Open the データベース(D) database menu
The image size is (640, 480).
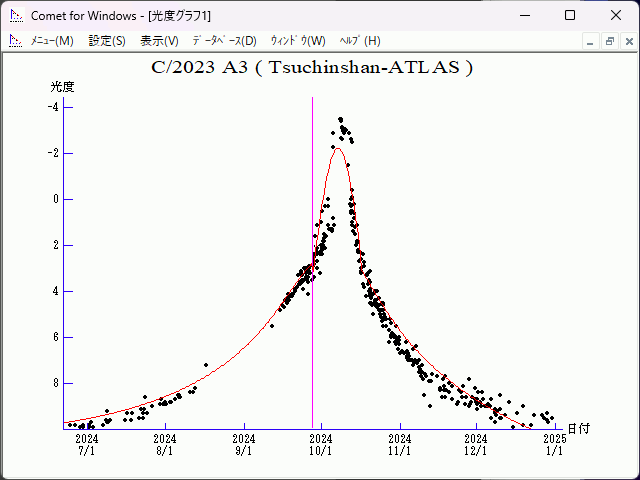click(x=224, y=41)
